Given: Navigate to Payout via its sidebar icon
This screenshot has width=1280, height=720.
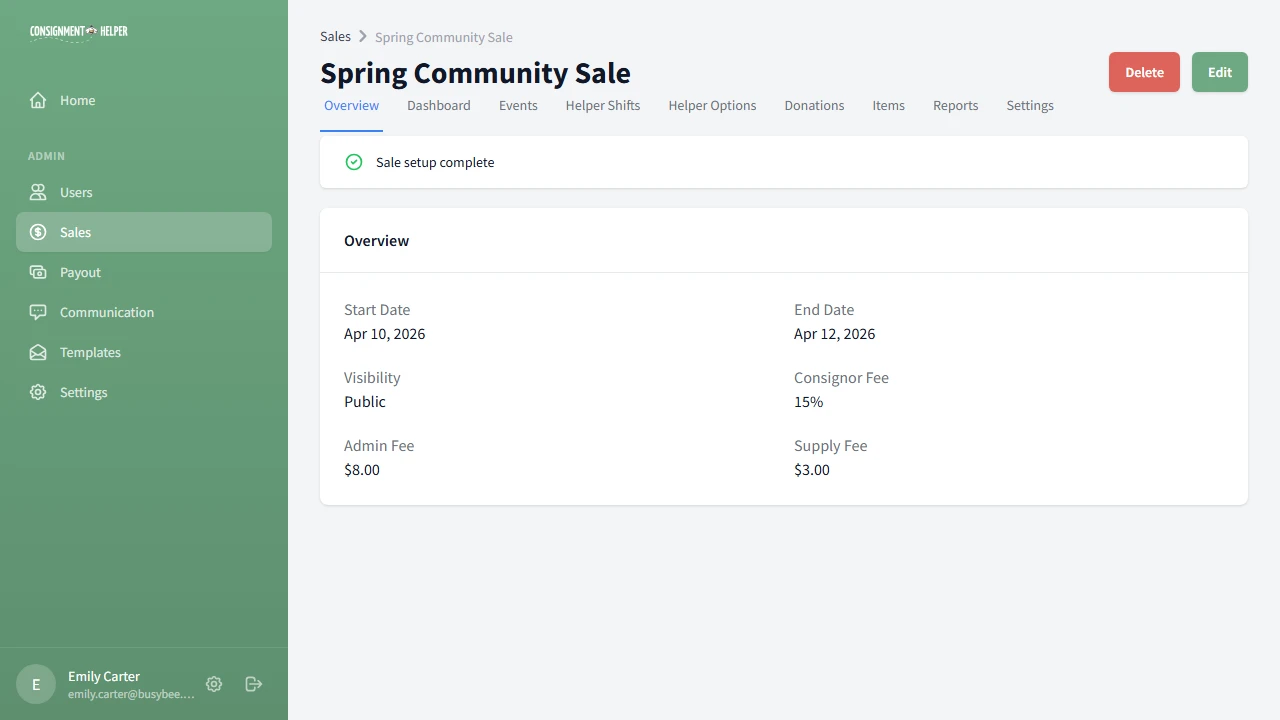Looking at the screenshot, I should (37, 272).
